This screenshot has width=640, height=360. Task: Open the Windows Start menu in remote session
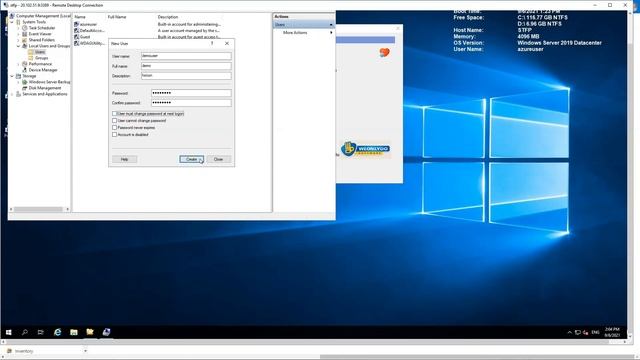[x=9, y=332]
